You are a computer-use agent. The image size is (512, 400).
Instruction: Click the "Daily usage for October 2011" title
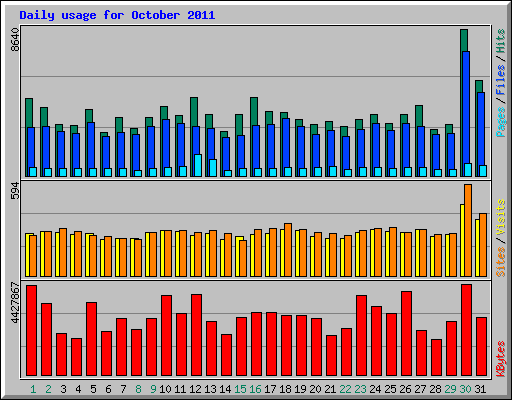(x=117, y=15)
